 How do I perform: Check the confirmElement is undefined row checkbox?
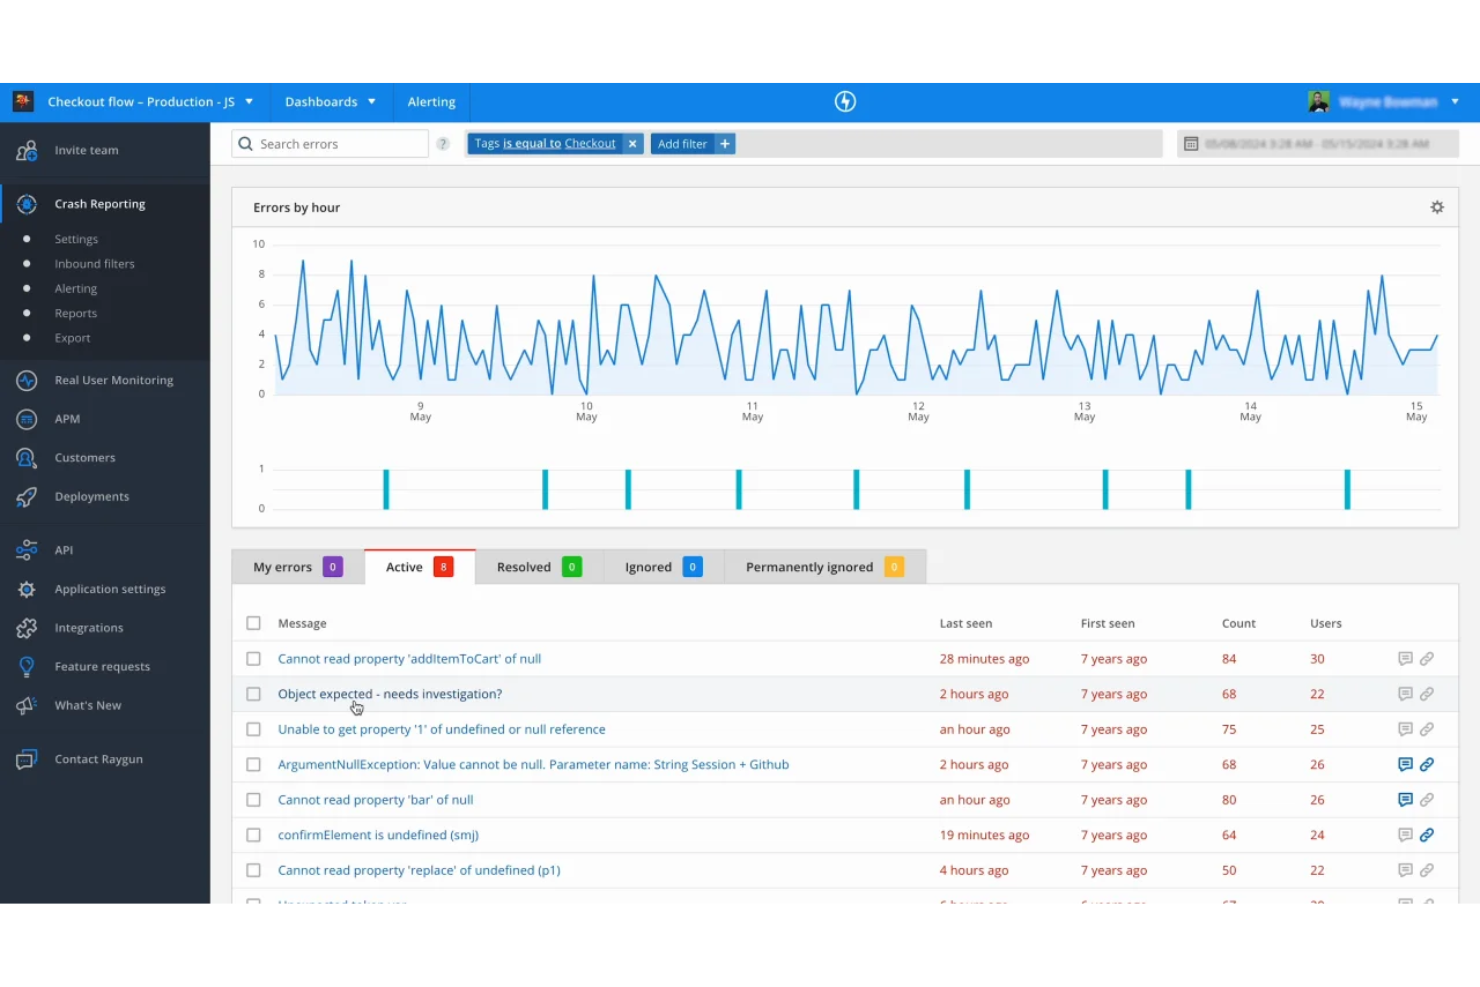click(253, 834)
